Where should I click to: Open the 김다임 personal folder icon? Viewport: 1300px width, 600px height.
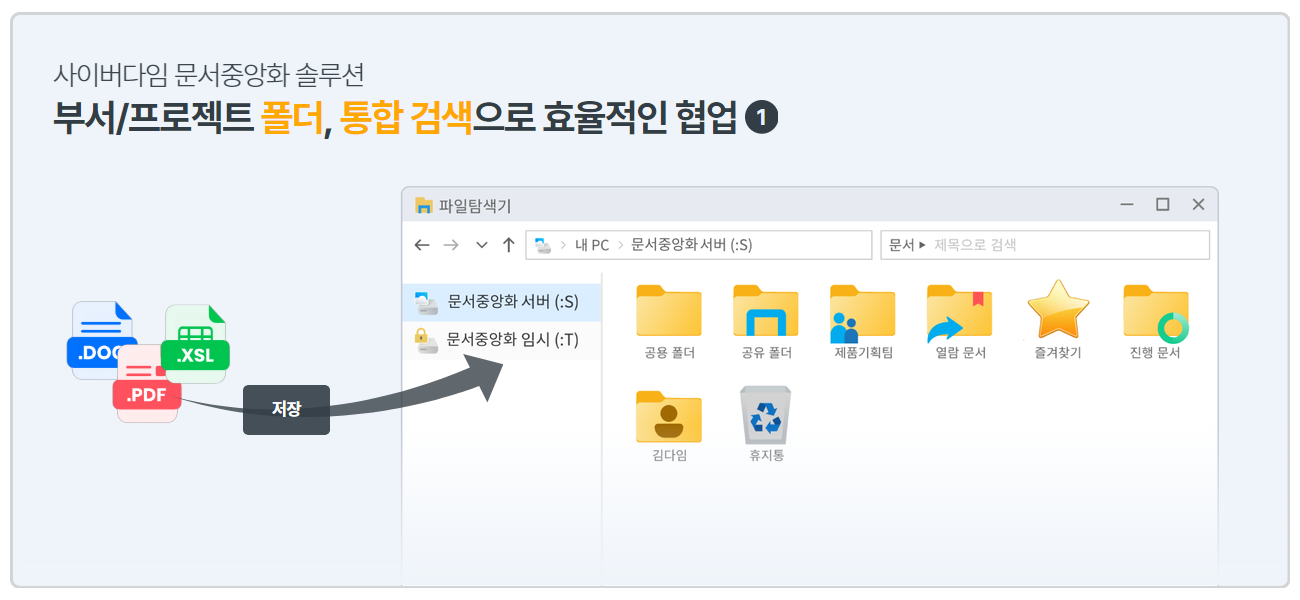(669, 416)
